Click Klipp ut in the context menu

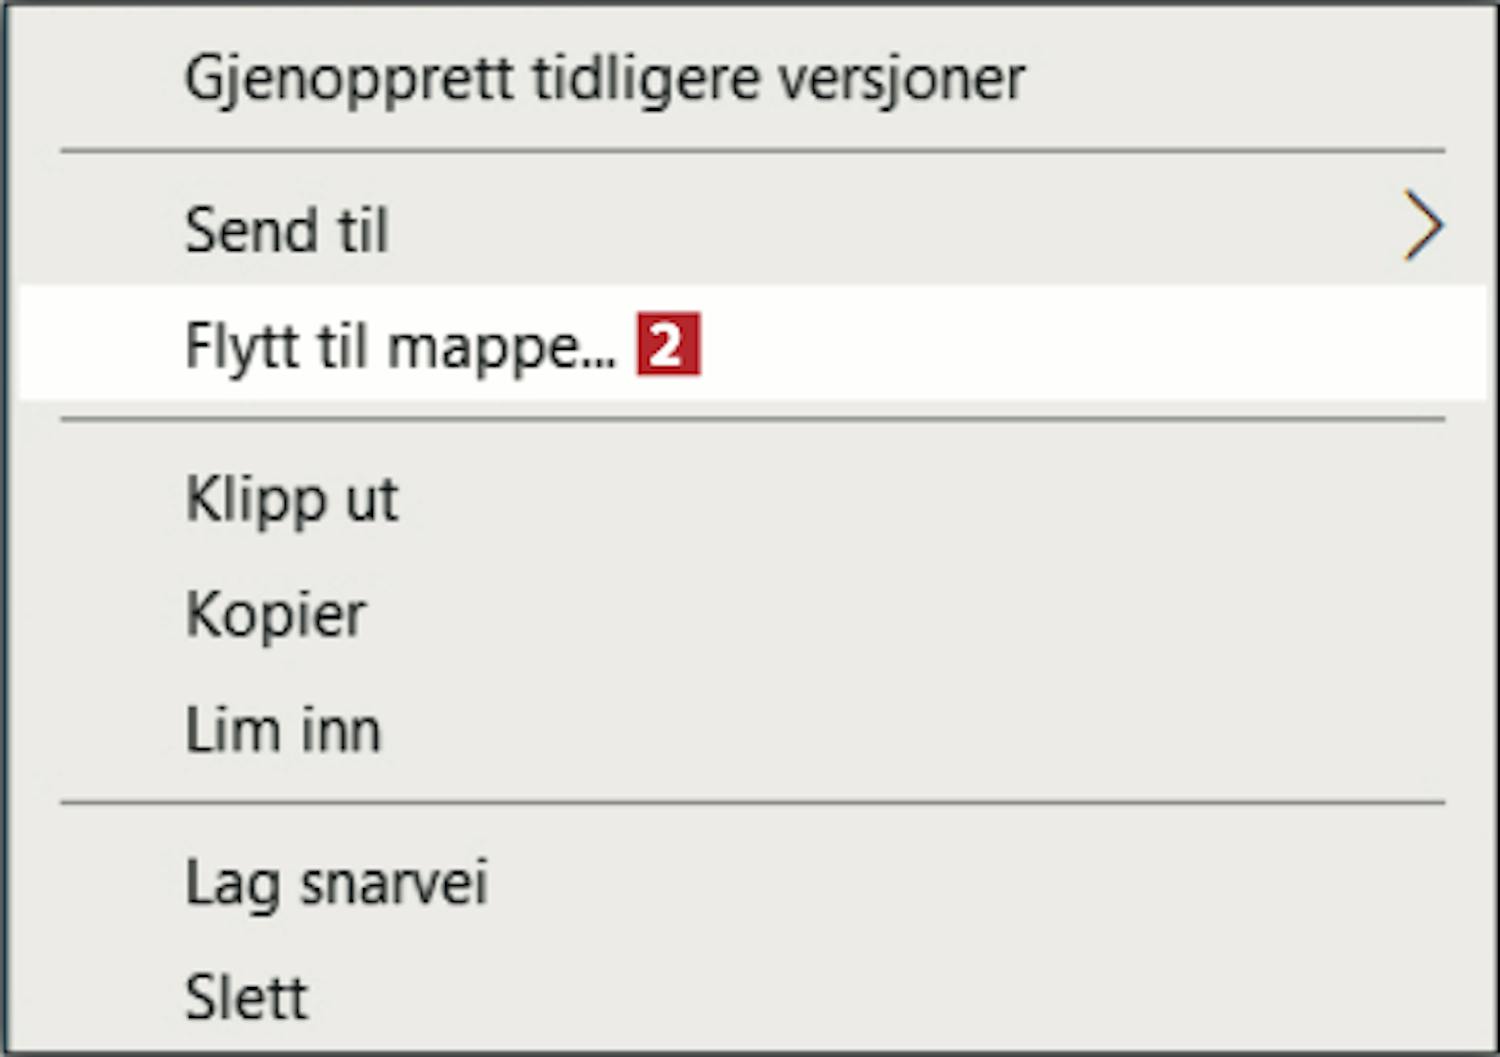point(292,498)
